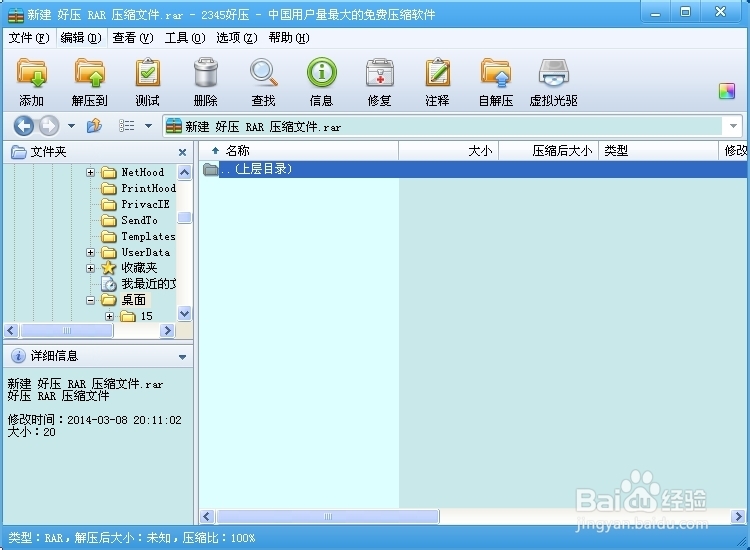Open the 编辑(D) menu
This screenshot has height=550, width=750.
pos(81,38)
